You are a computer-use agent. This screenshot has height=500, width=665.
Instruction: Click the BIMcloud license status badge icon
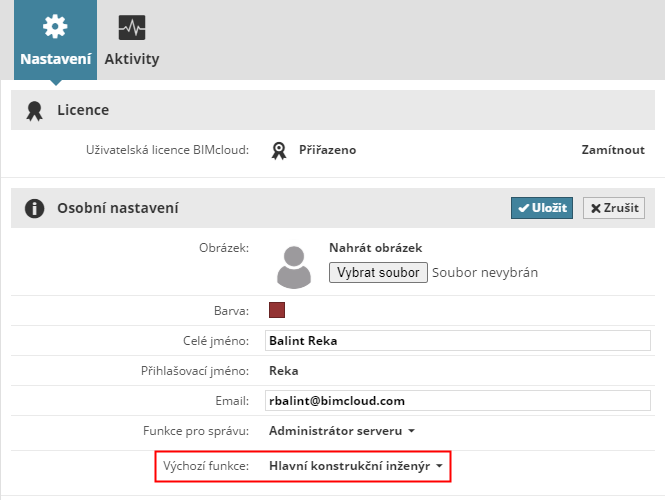(x=280, y=150)
